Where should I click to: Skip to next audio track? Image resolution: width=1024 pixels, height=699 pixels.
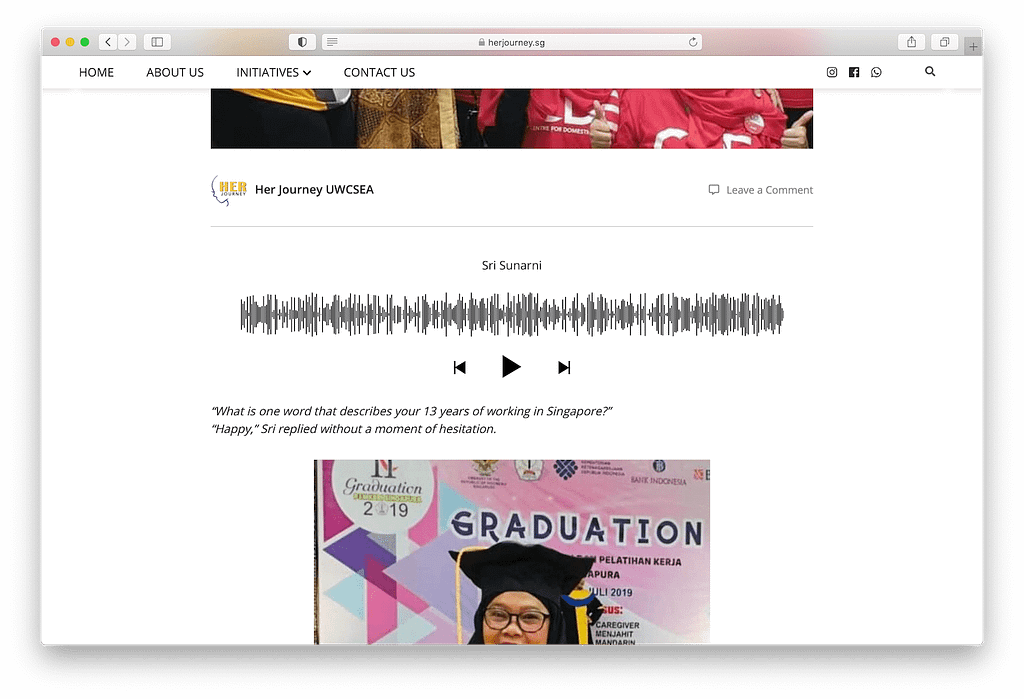click(564, 368)
